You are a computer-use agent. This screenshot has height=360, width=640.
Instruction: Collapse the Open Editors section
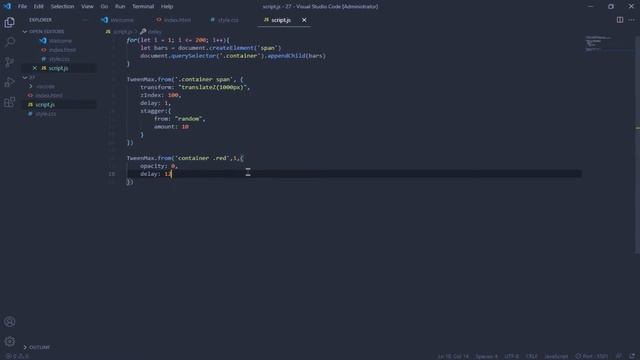[25, 31]
